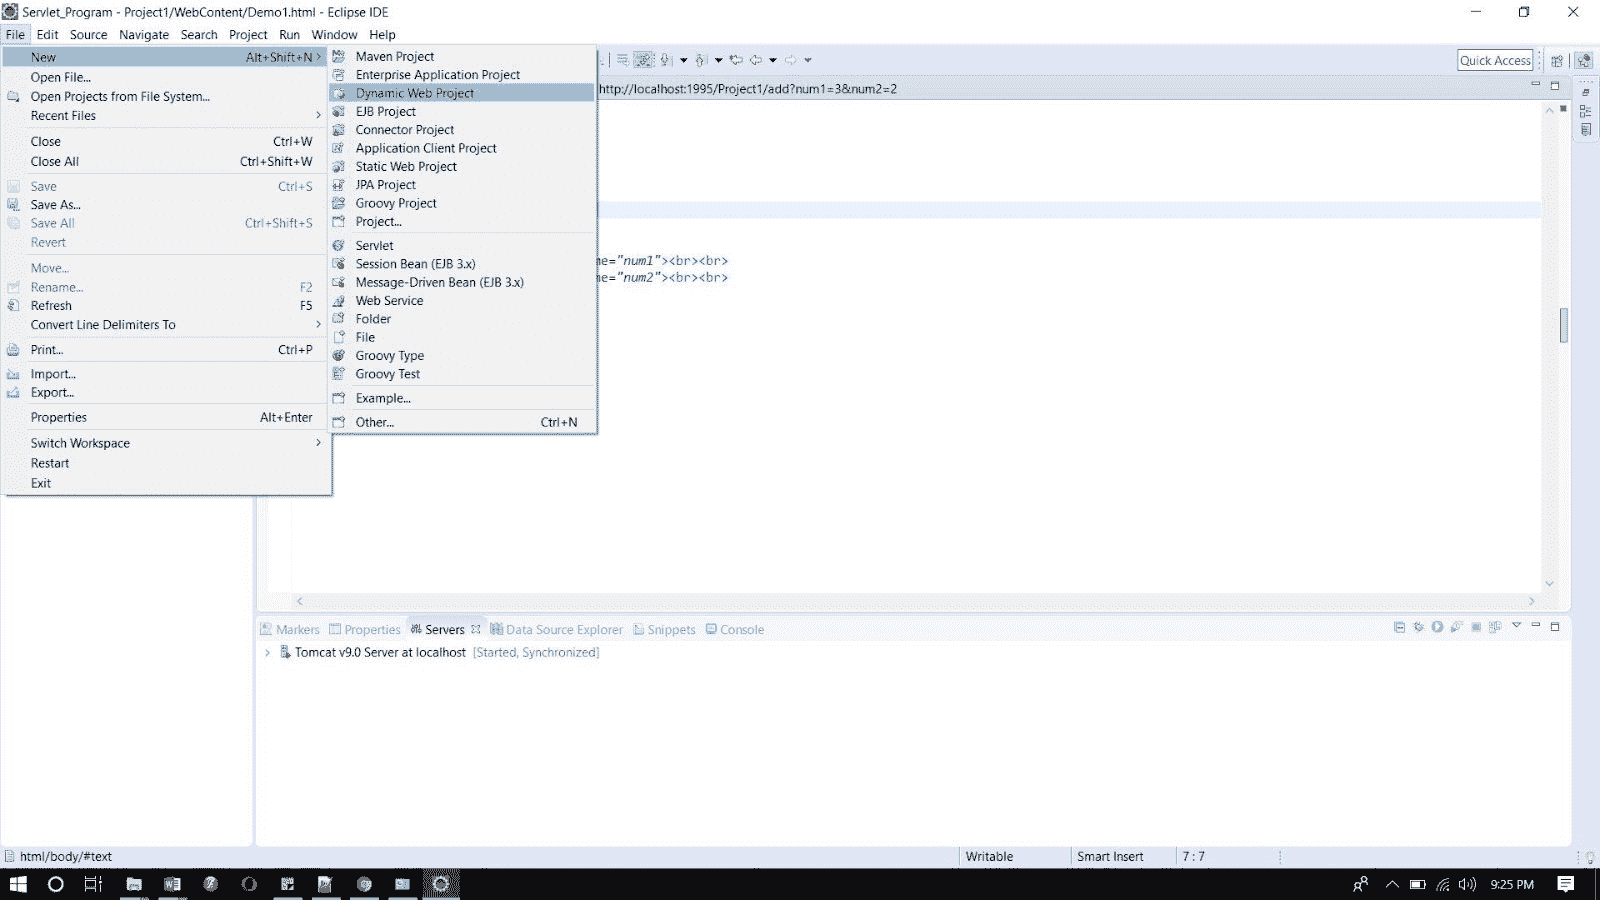Select Other from the New menu

click(x=373, y=422)
